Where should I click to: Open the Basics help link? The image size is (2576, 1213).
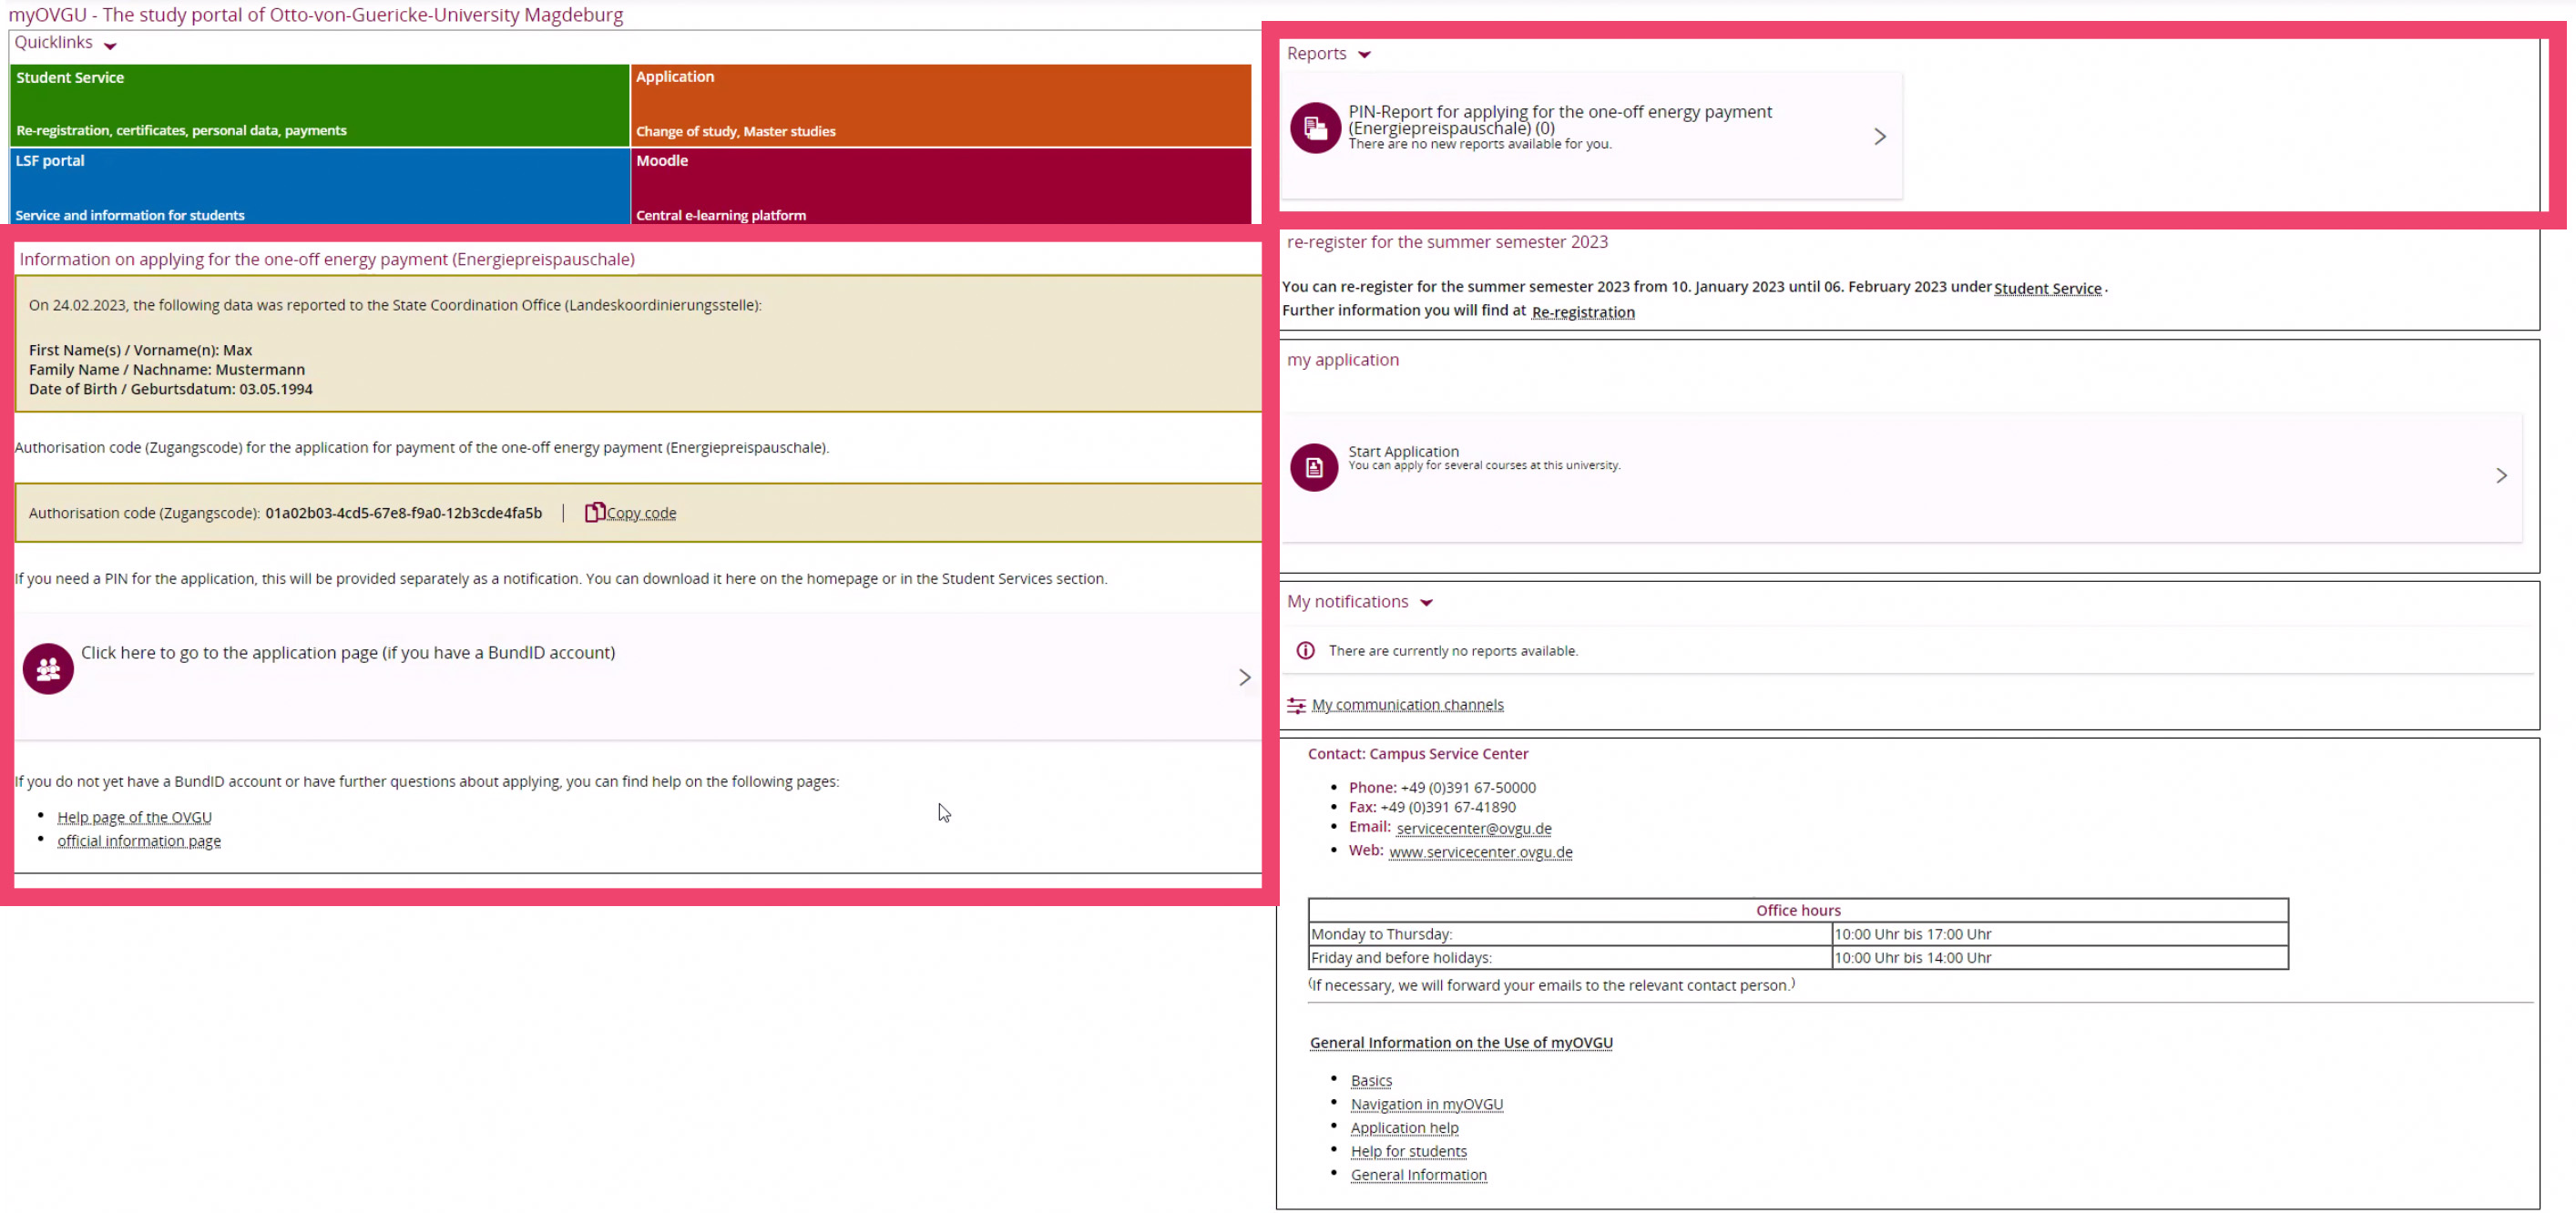coord(1371,1081)
